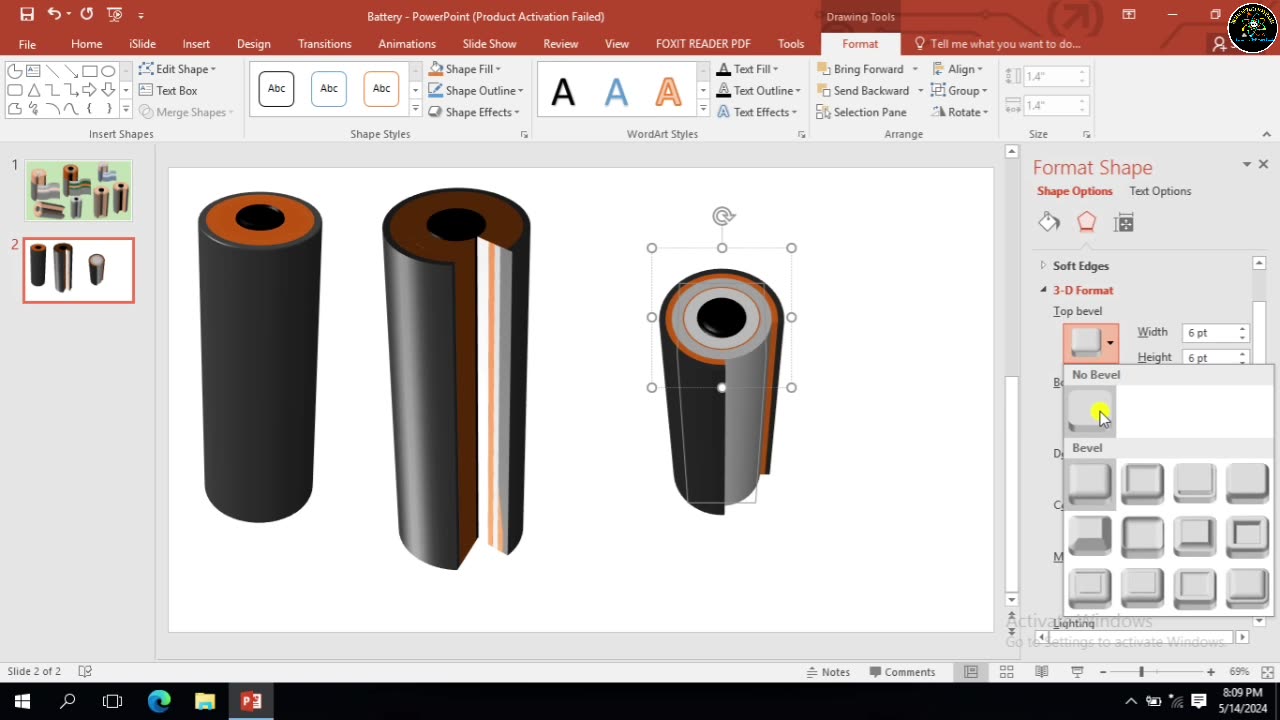Open File Explorer from the taskbar
The image size is (1280, 720).
[x=205, y=701]
